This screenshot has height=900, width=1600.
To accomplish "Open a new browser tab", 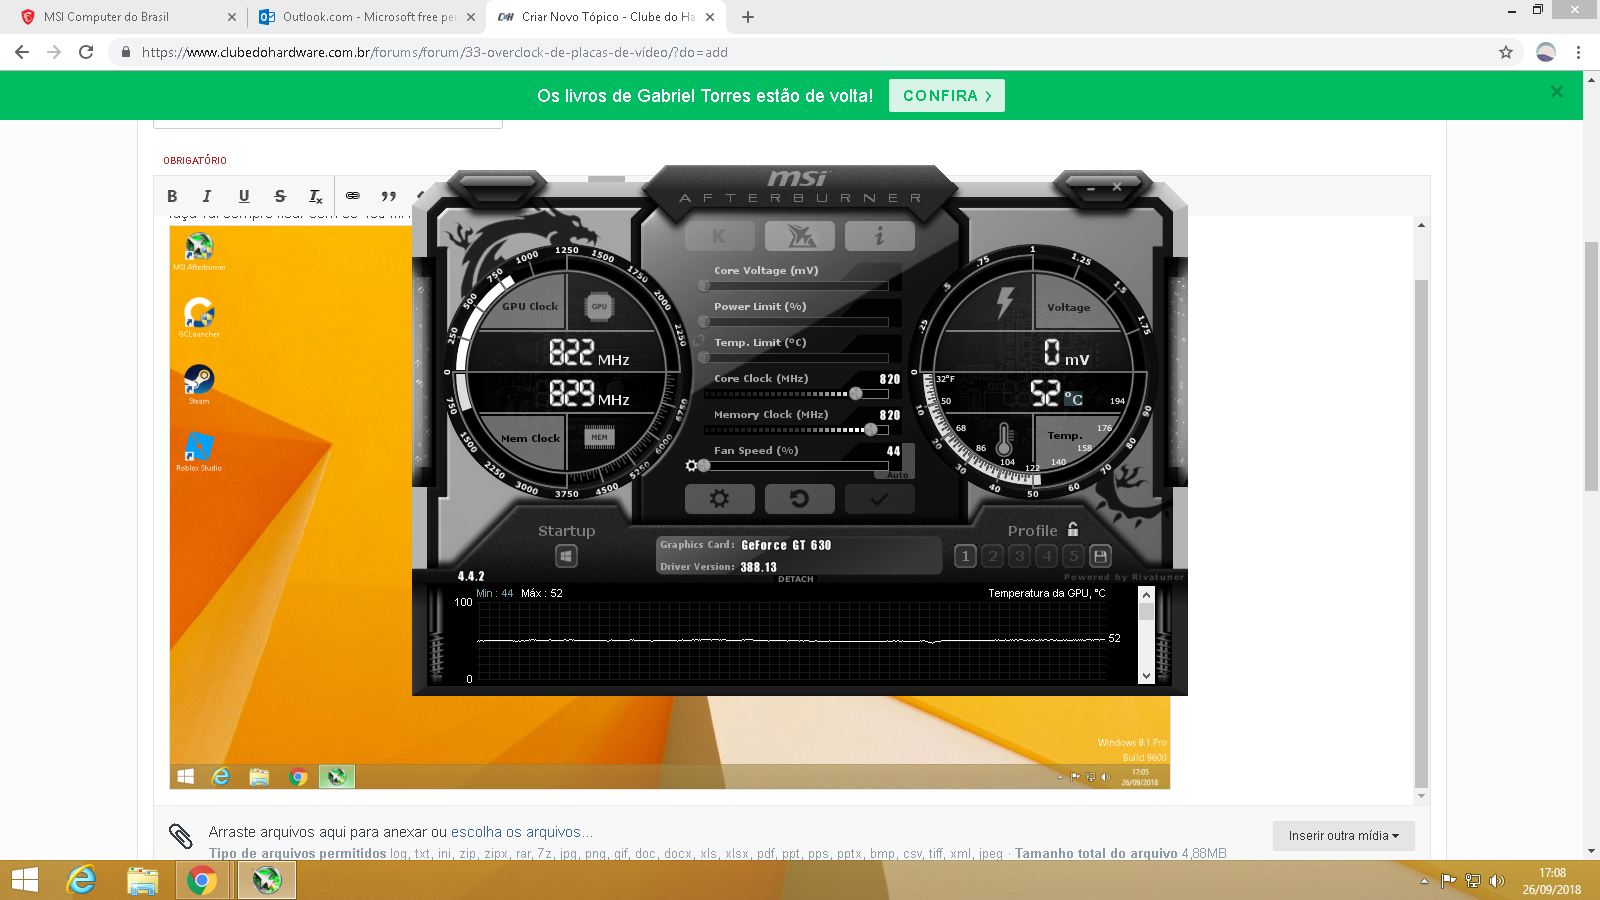I will coord(748,17).
